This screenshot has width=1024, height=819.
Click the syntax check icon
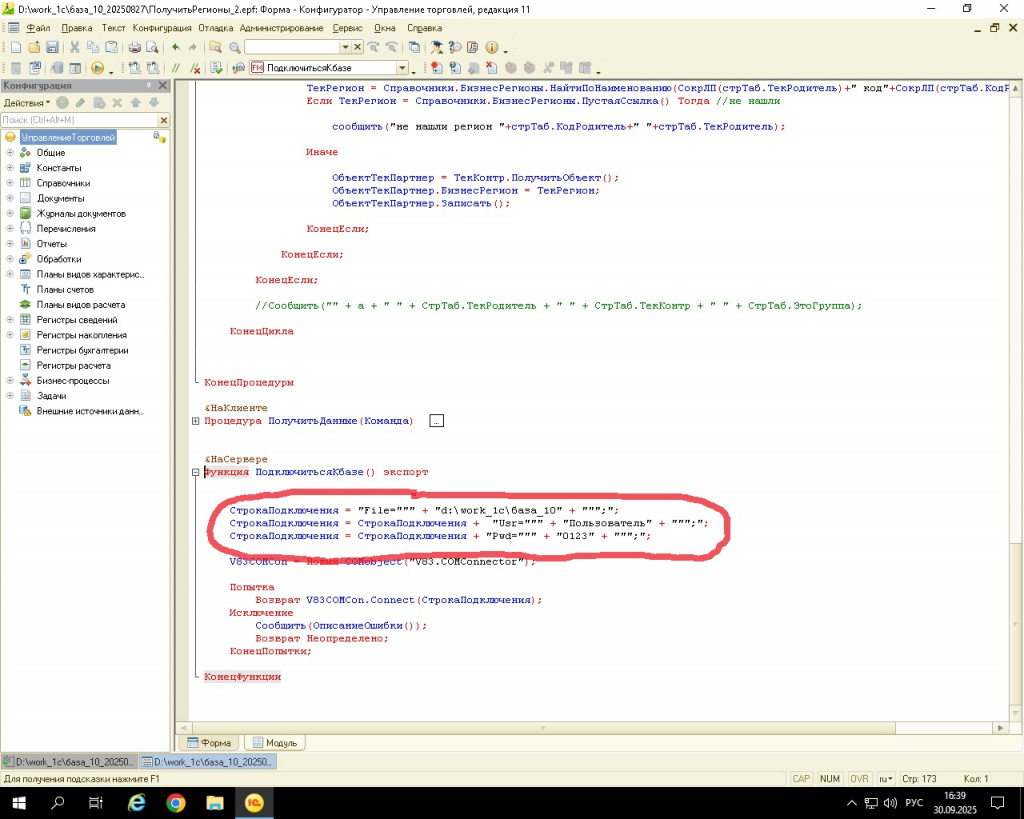pos(215,68)
